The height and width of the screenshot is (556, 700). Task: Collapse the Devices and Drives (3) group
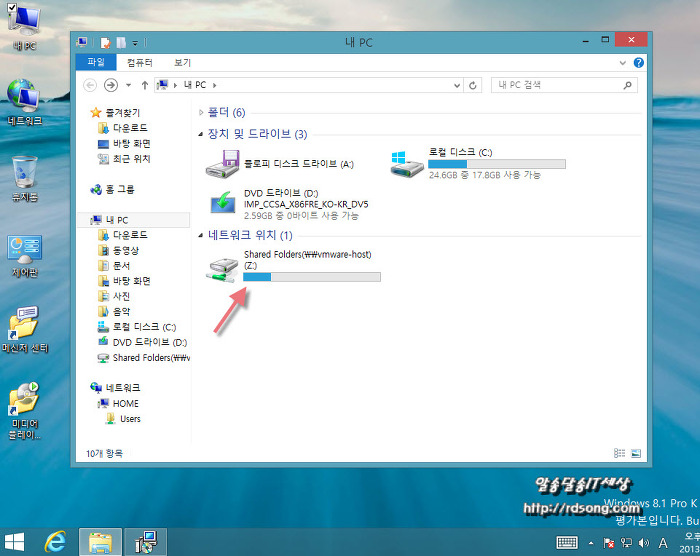point(201,134)
